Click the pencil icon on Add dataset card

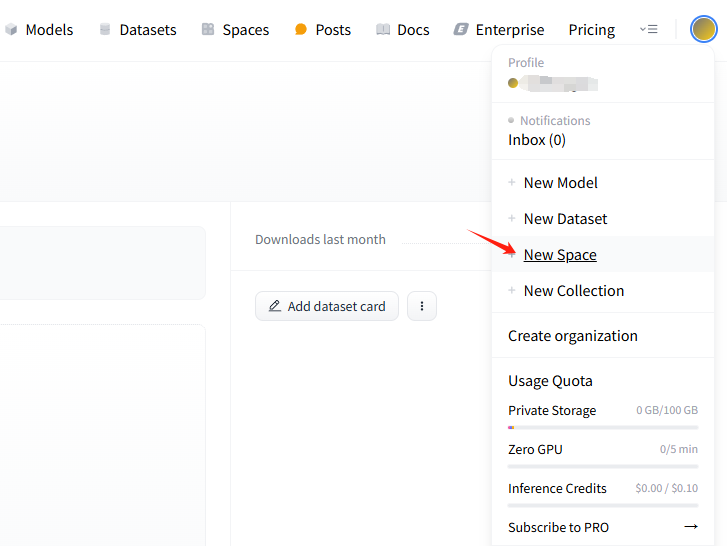(275, 306)
